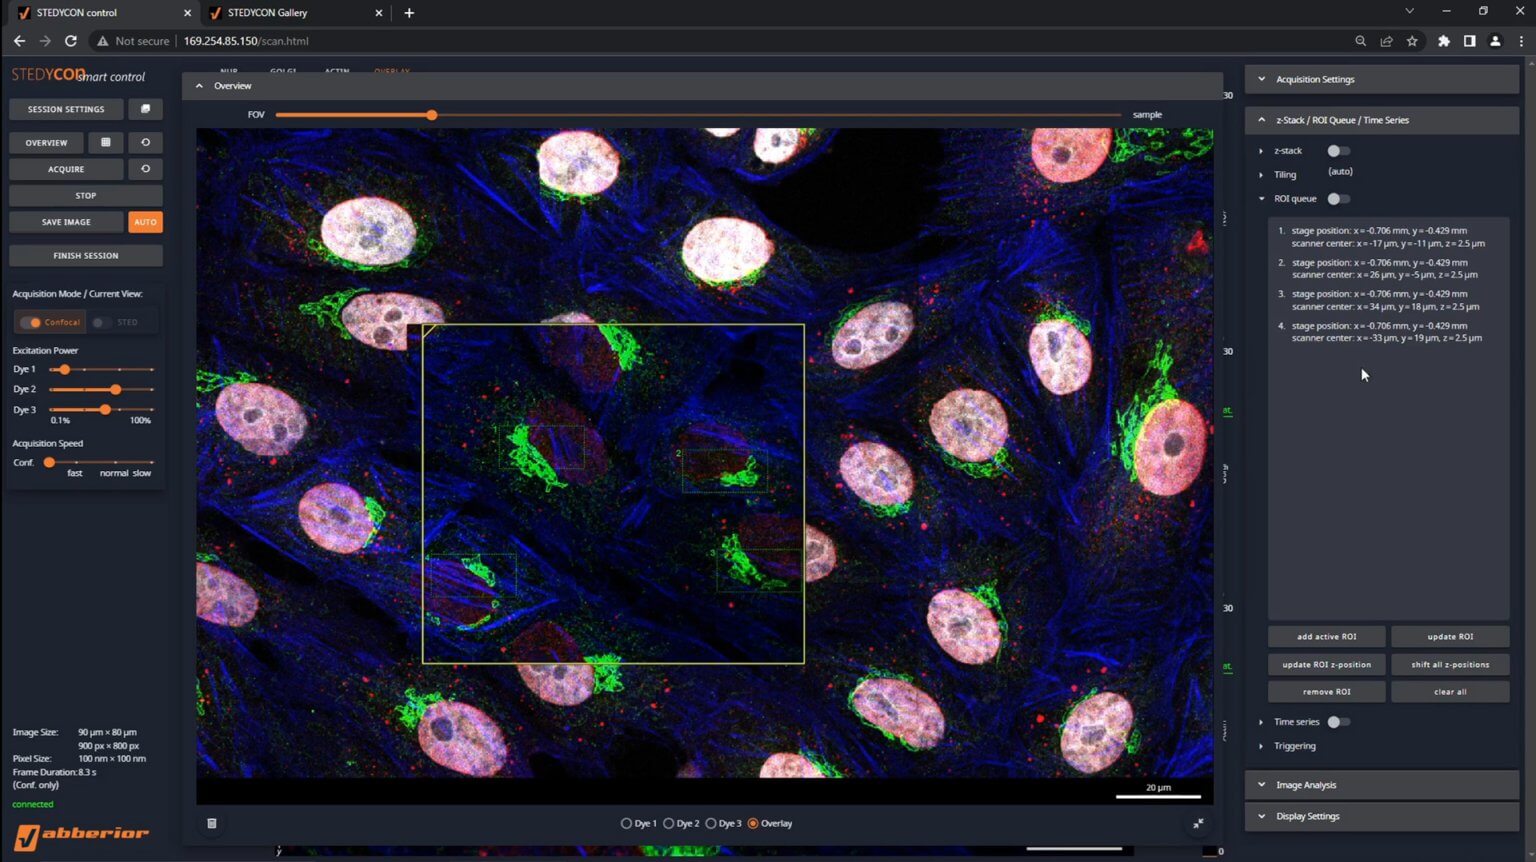Click the collapse-view arrows icon below the image
Screen dimensions: 1536x862
click(1198, 823)
